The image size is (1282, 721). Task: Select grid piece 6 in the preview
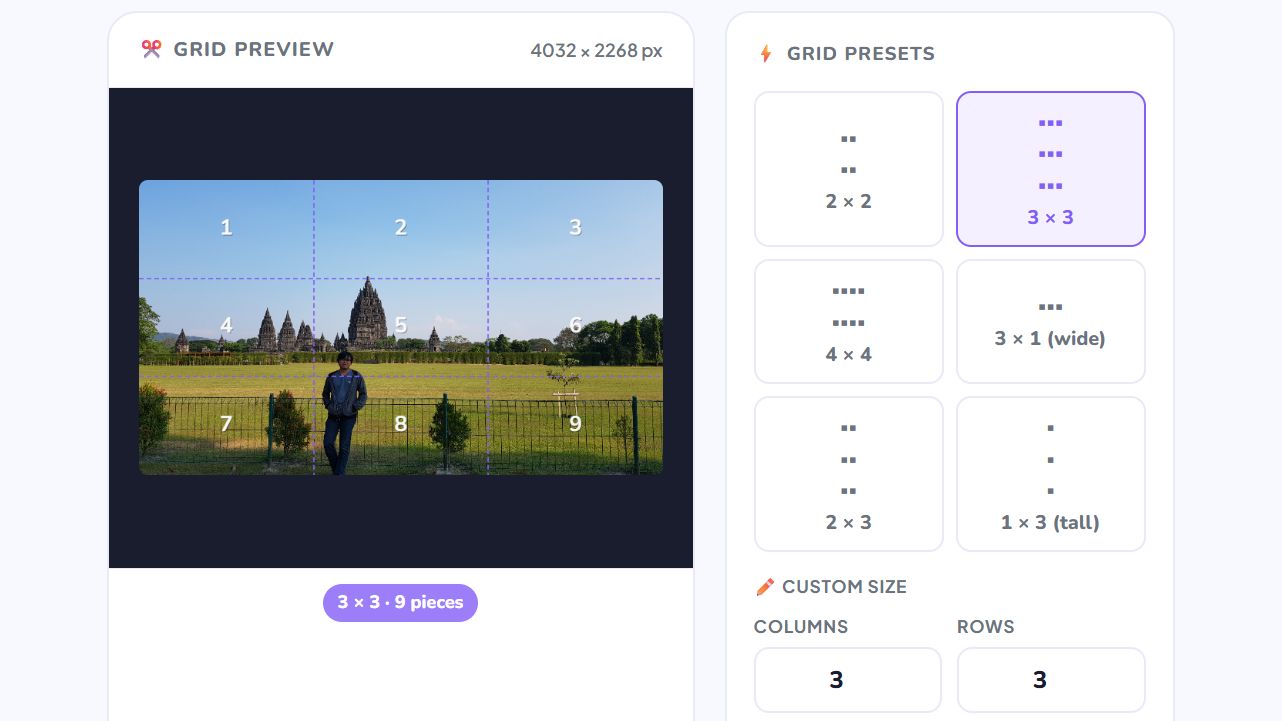(575, 327)
